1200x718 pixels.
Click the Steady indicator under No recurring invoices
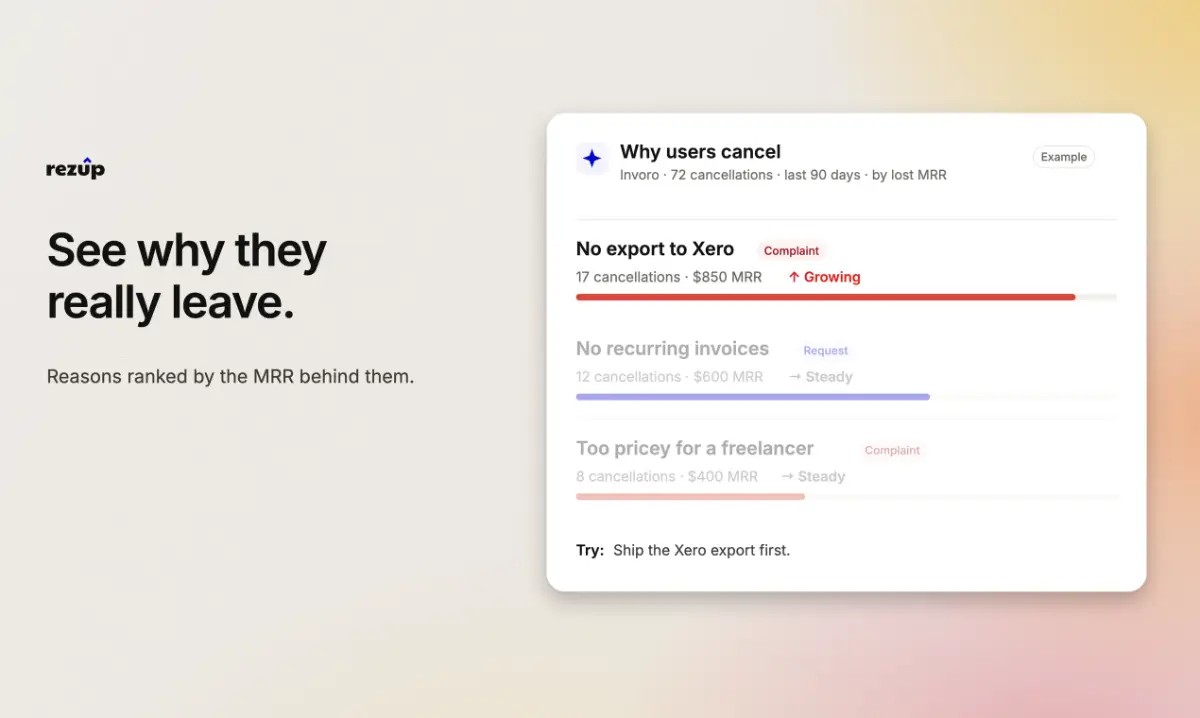[x=820, y=377]
